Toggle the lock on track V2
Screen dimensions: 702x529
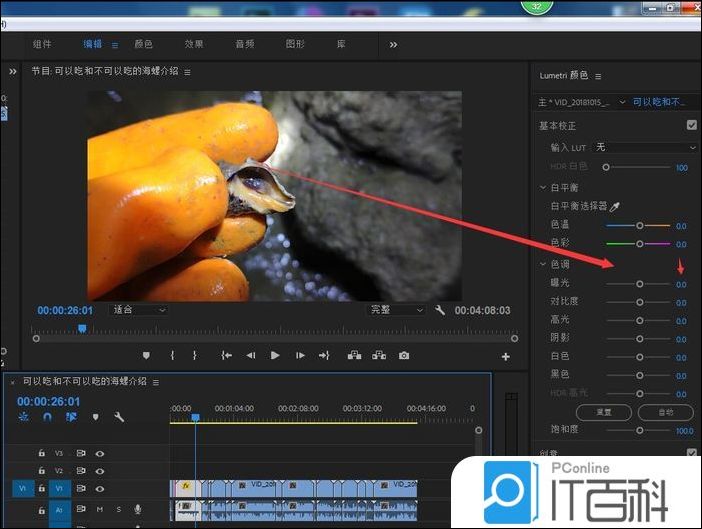(41, 470)
